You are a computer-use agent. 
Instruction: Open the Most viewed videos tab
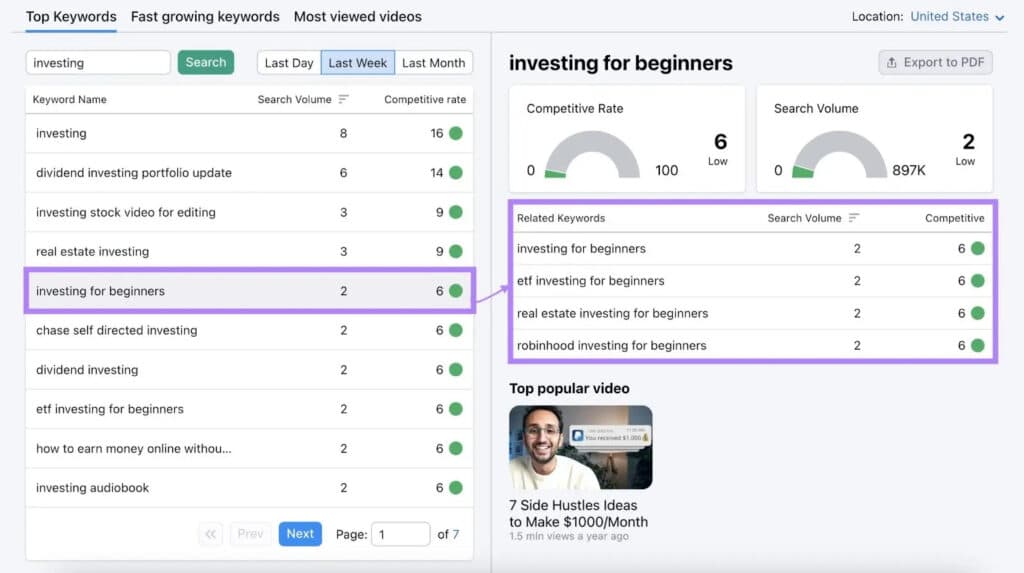[x=357, y=17]
